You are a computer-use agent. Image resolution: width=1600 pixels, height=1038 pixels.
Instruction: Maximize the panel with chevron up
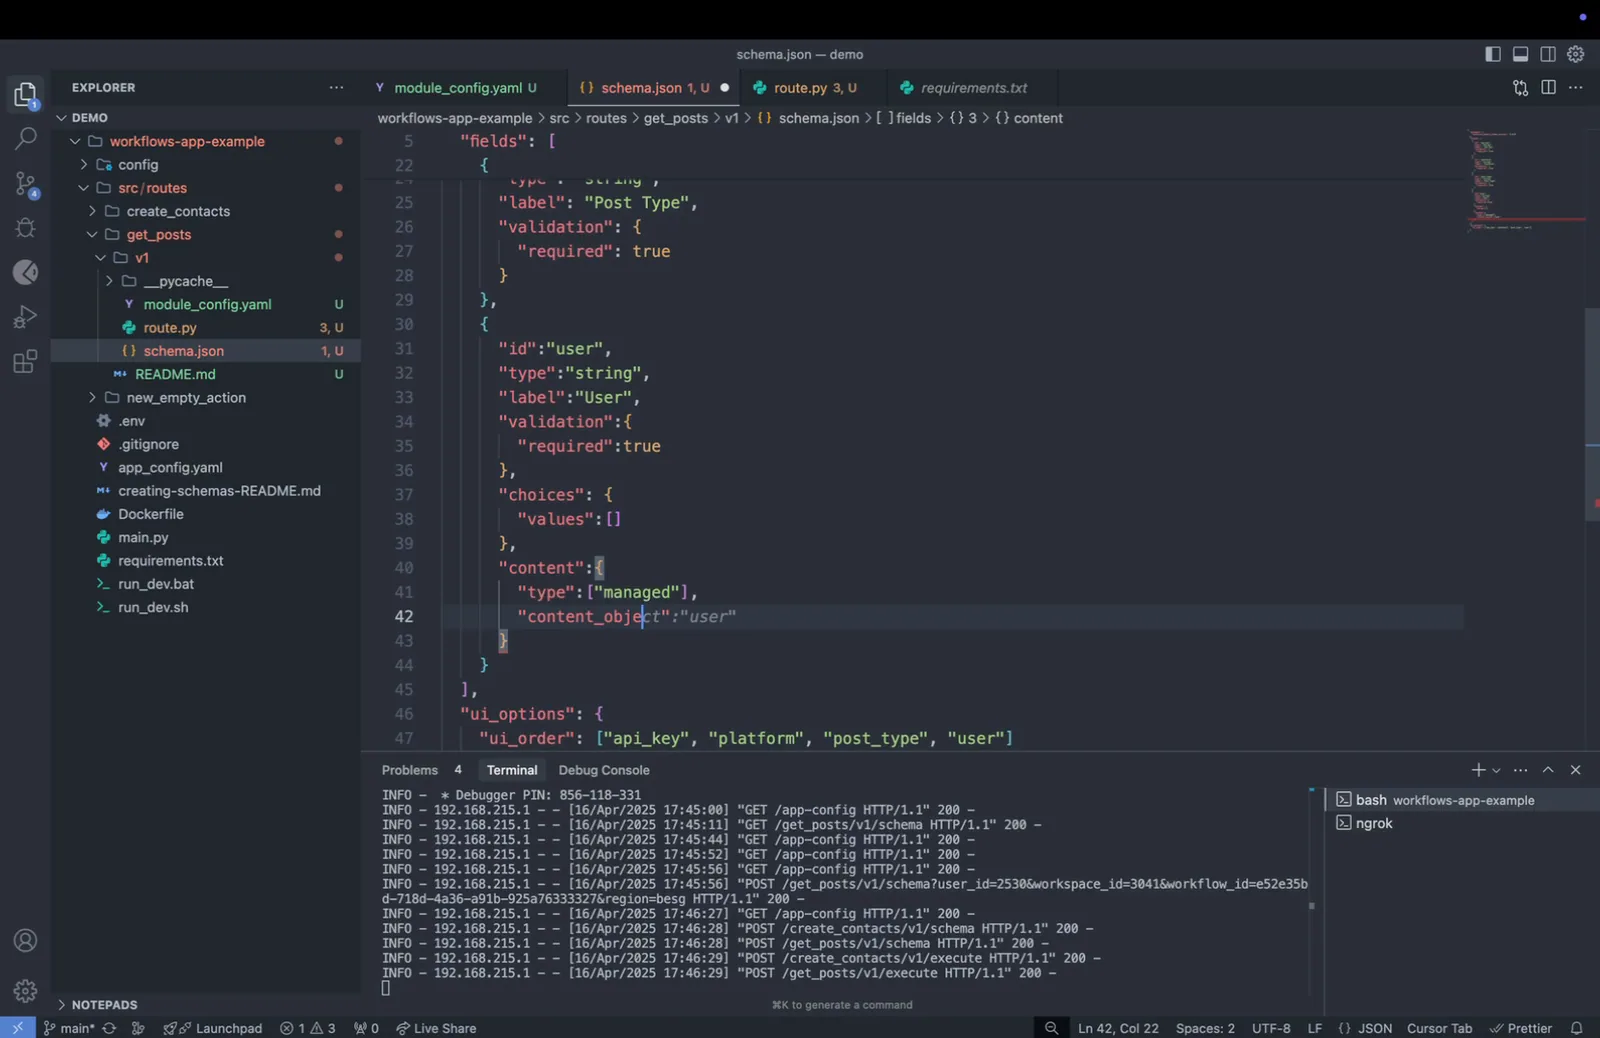coord(1548,770)
